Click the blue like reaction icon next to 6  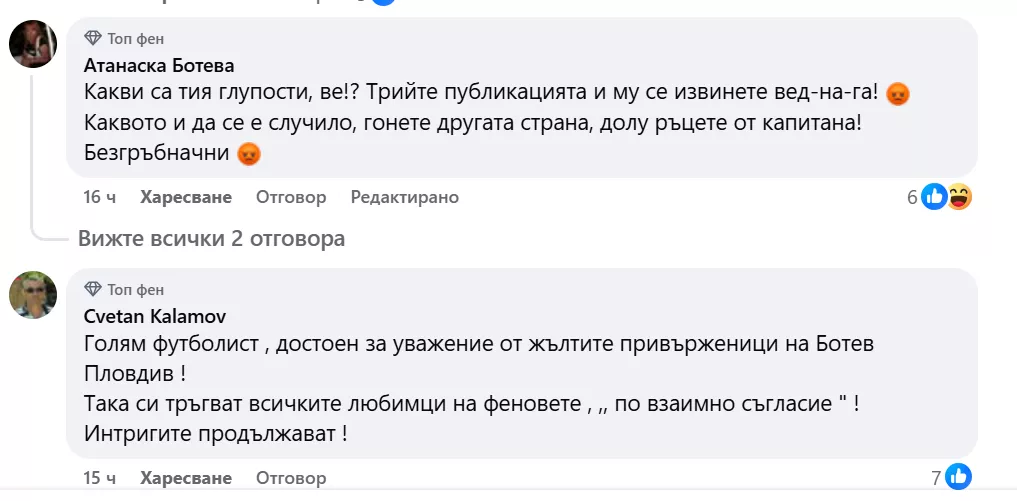point(934,197)
